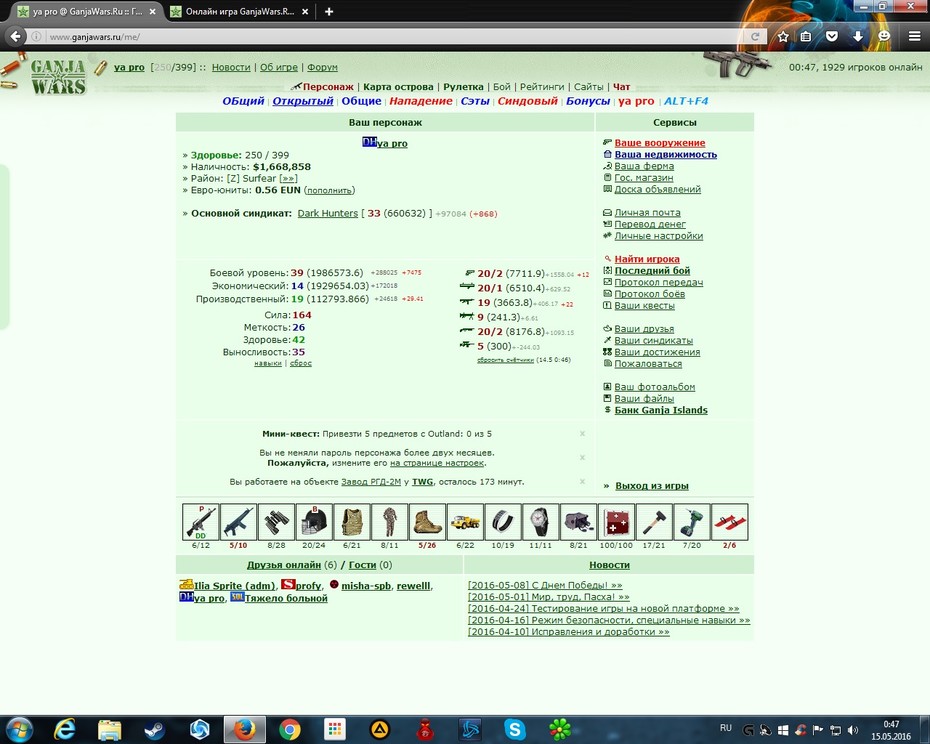Click the 'ALT+F4' link

(686, 101)
